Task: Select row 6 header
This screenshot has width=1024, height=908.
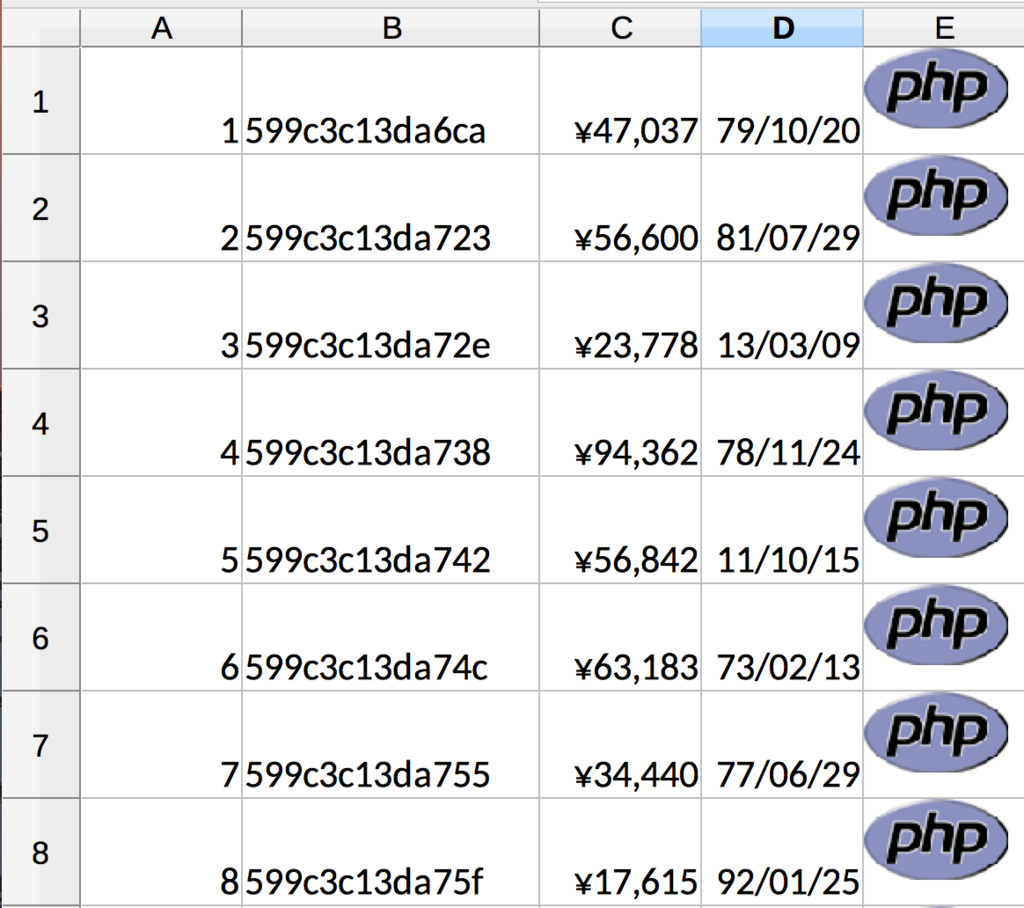Action: tap(40, 638)
